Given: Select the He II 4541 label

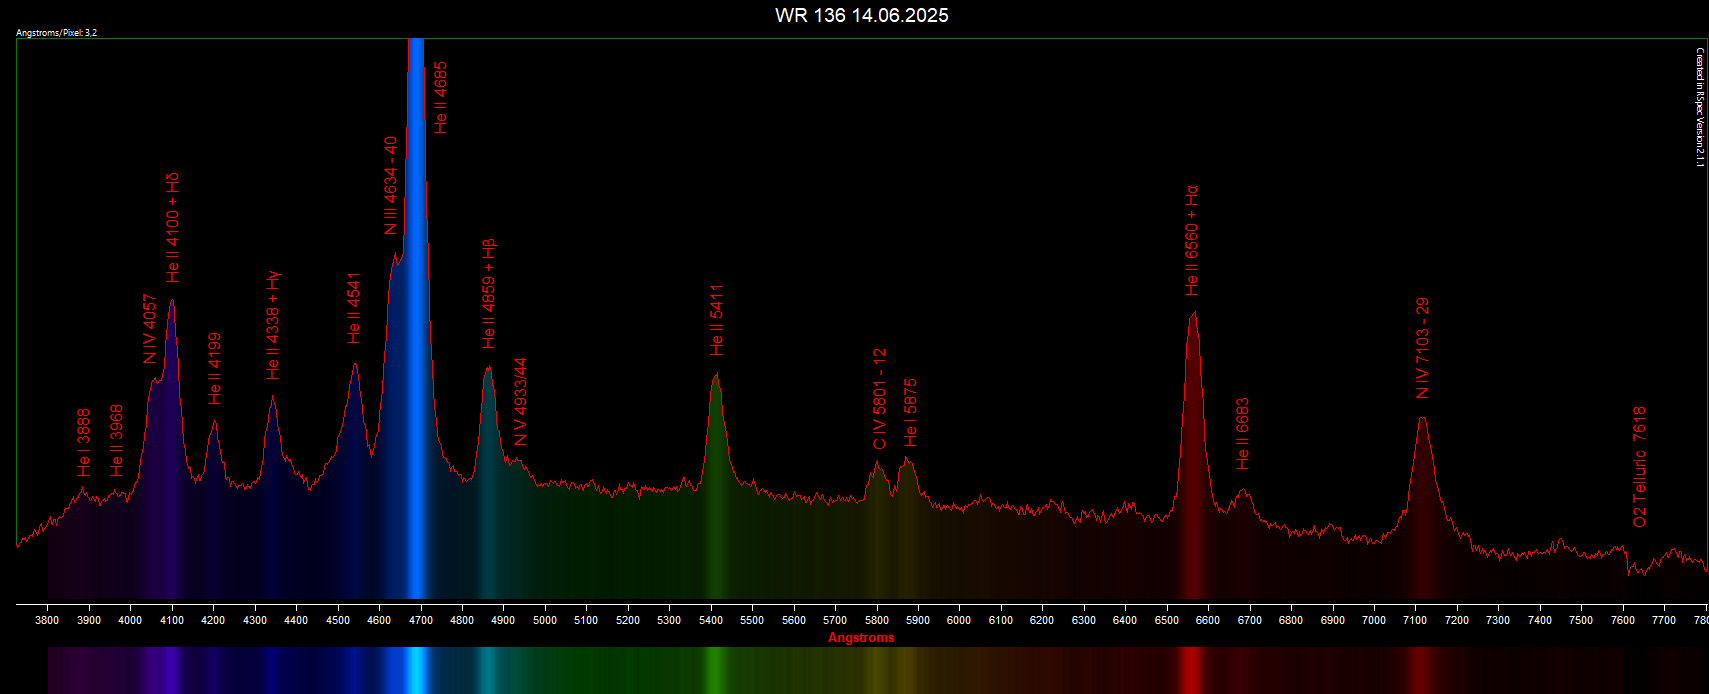Looking at the screenshot, I should (x=354, y=308).
